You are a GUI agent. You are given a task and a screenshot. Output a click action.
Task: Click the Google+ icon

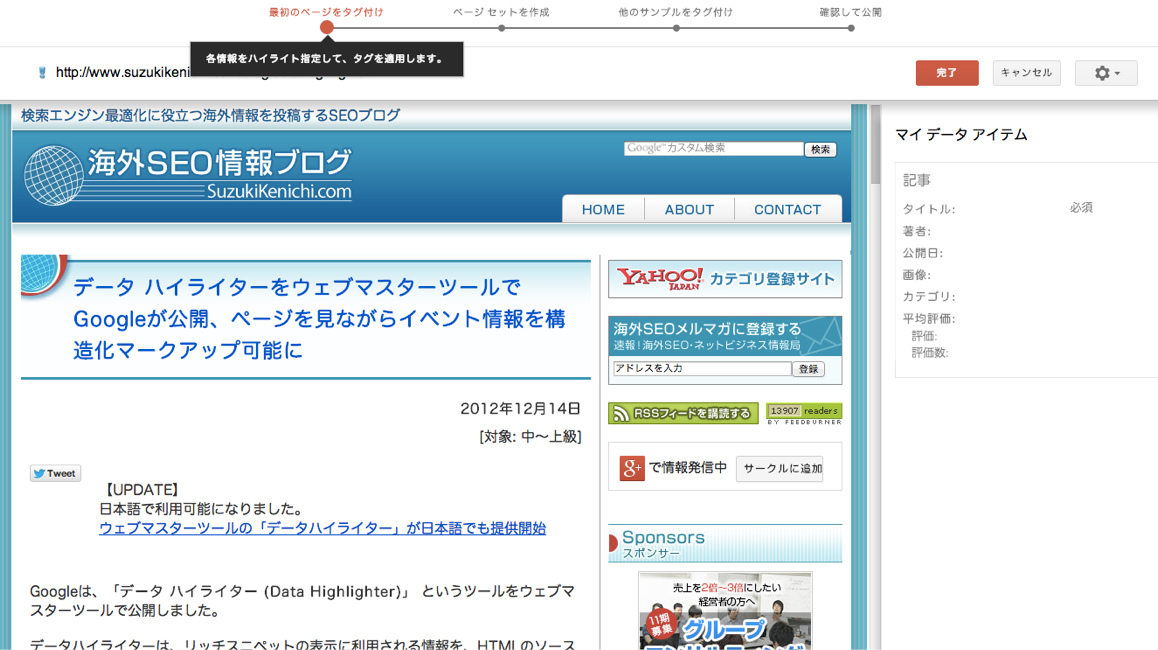631,468
